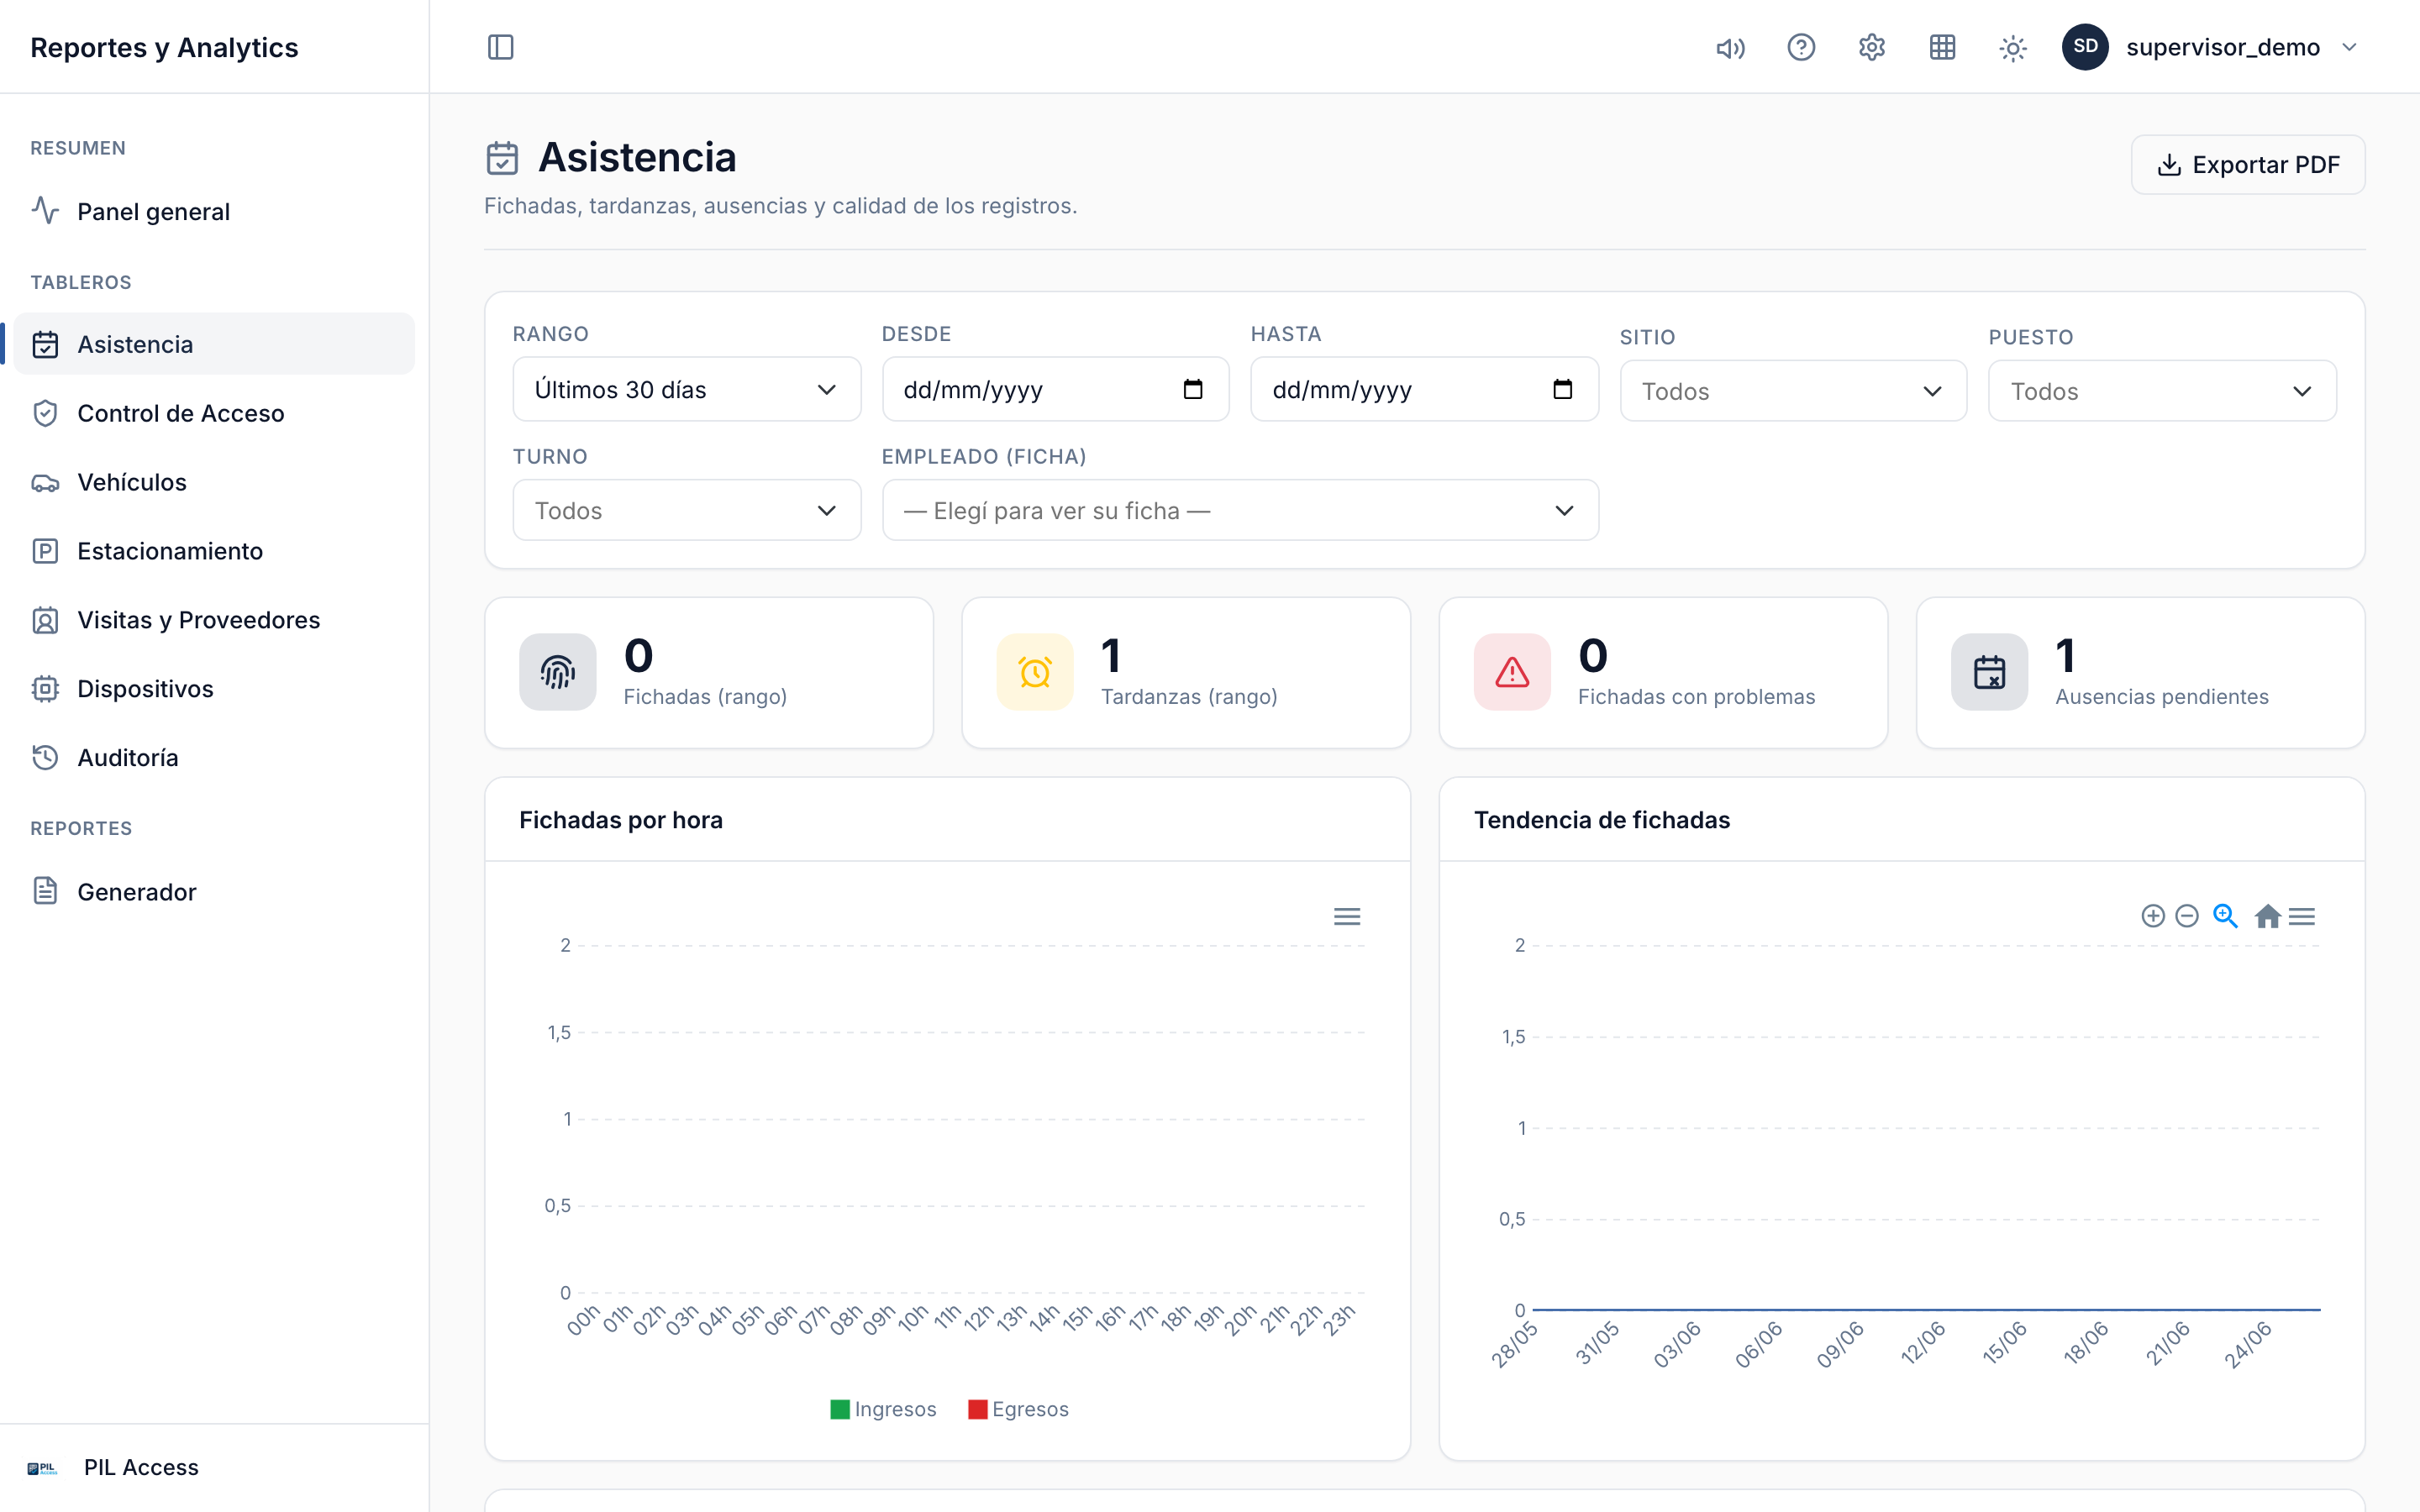2420x1512 pixels.
Task: Click the Fichadas (rango) label
Action: [x=705, y=696]
